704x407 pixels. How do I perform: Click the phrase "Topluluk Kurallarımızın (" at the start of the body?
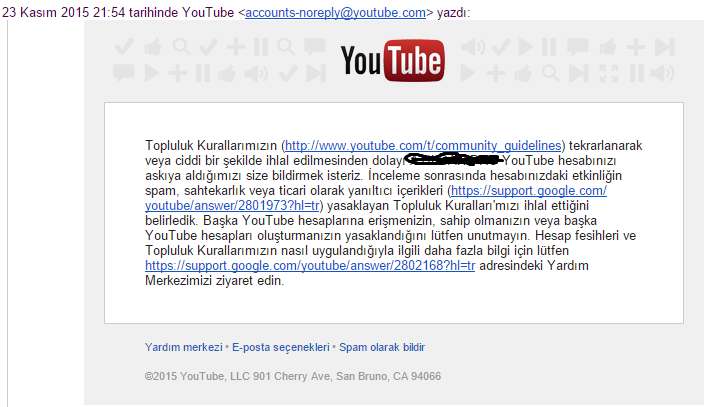pos(215,146)
